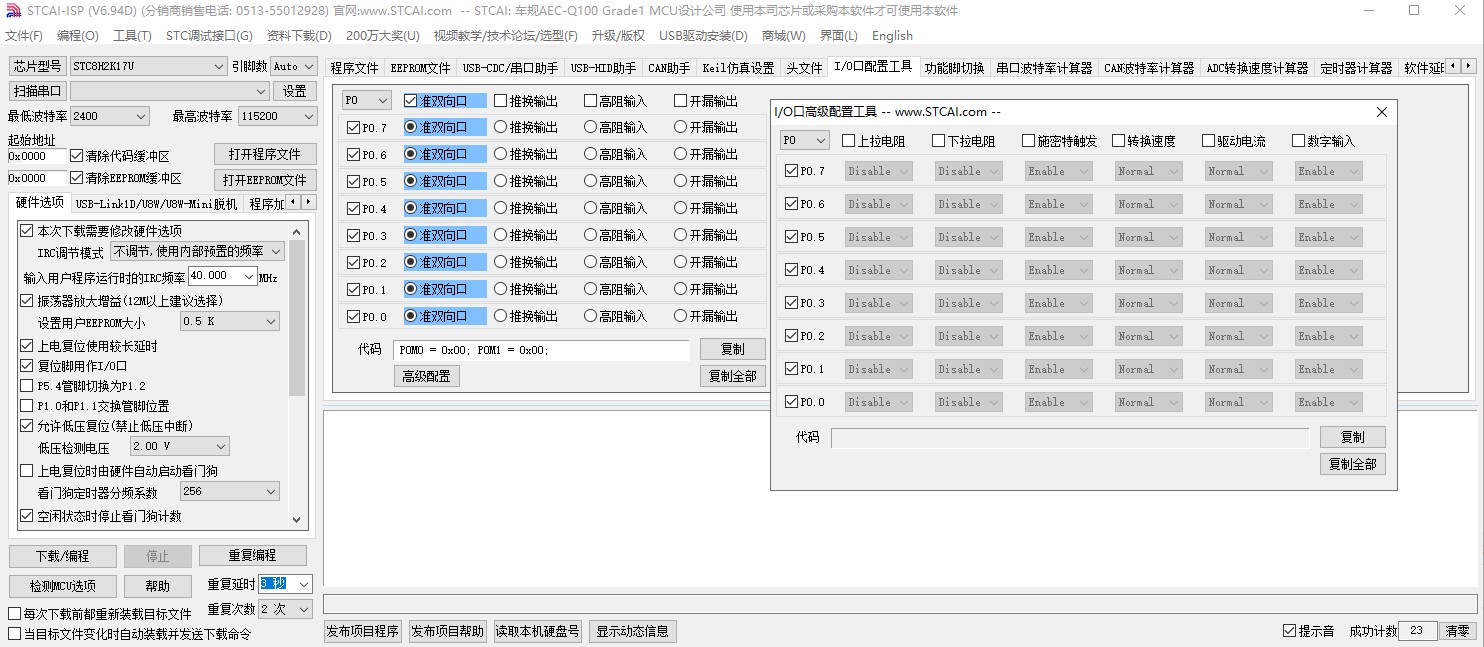Open the 资料下载(D) menu

pos(299,36)
